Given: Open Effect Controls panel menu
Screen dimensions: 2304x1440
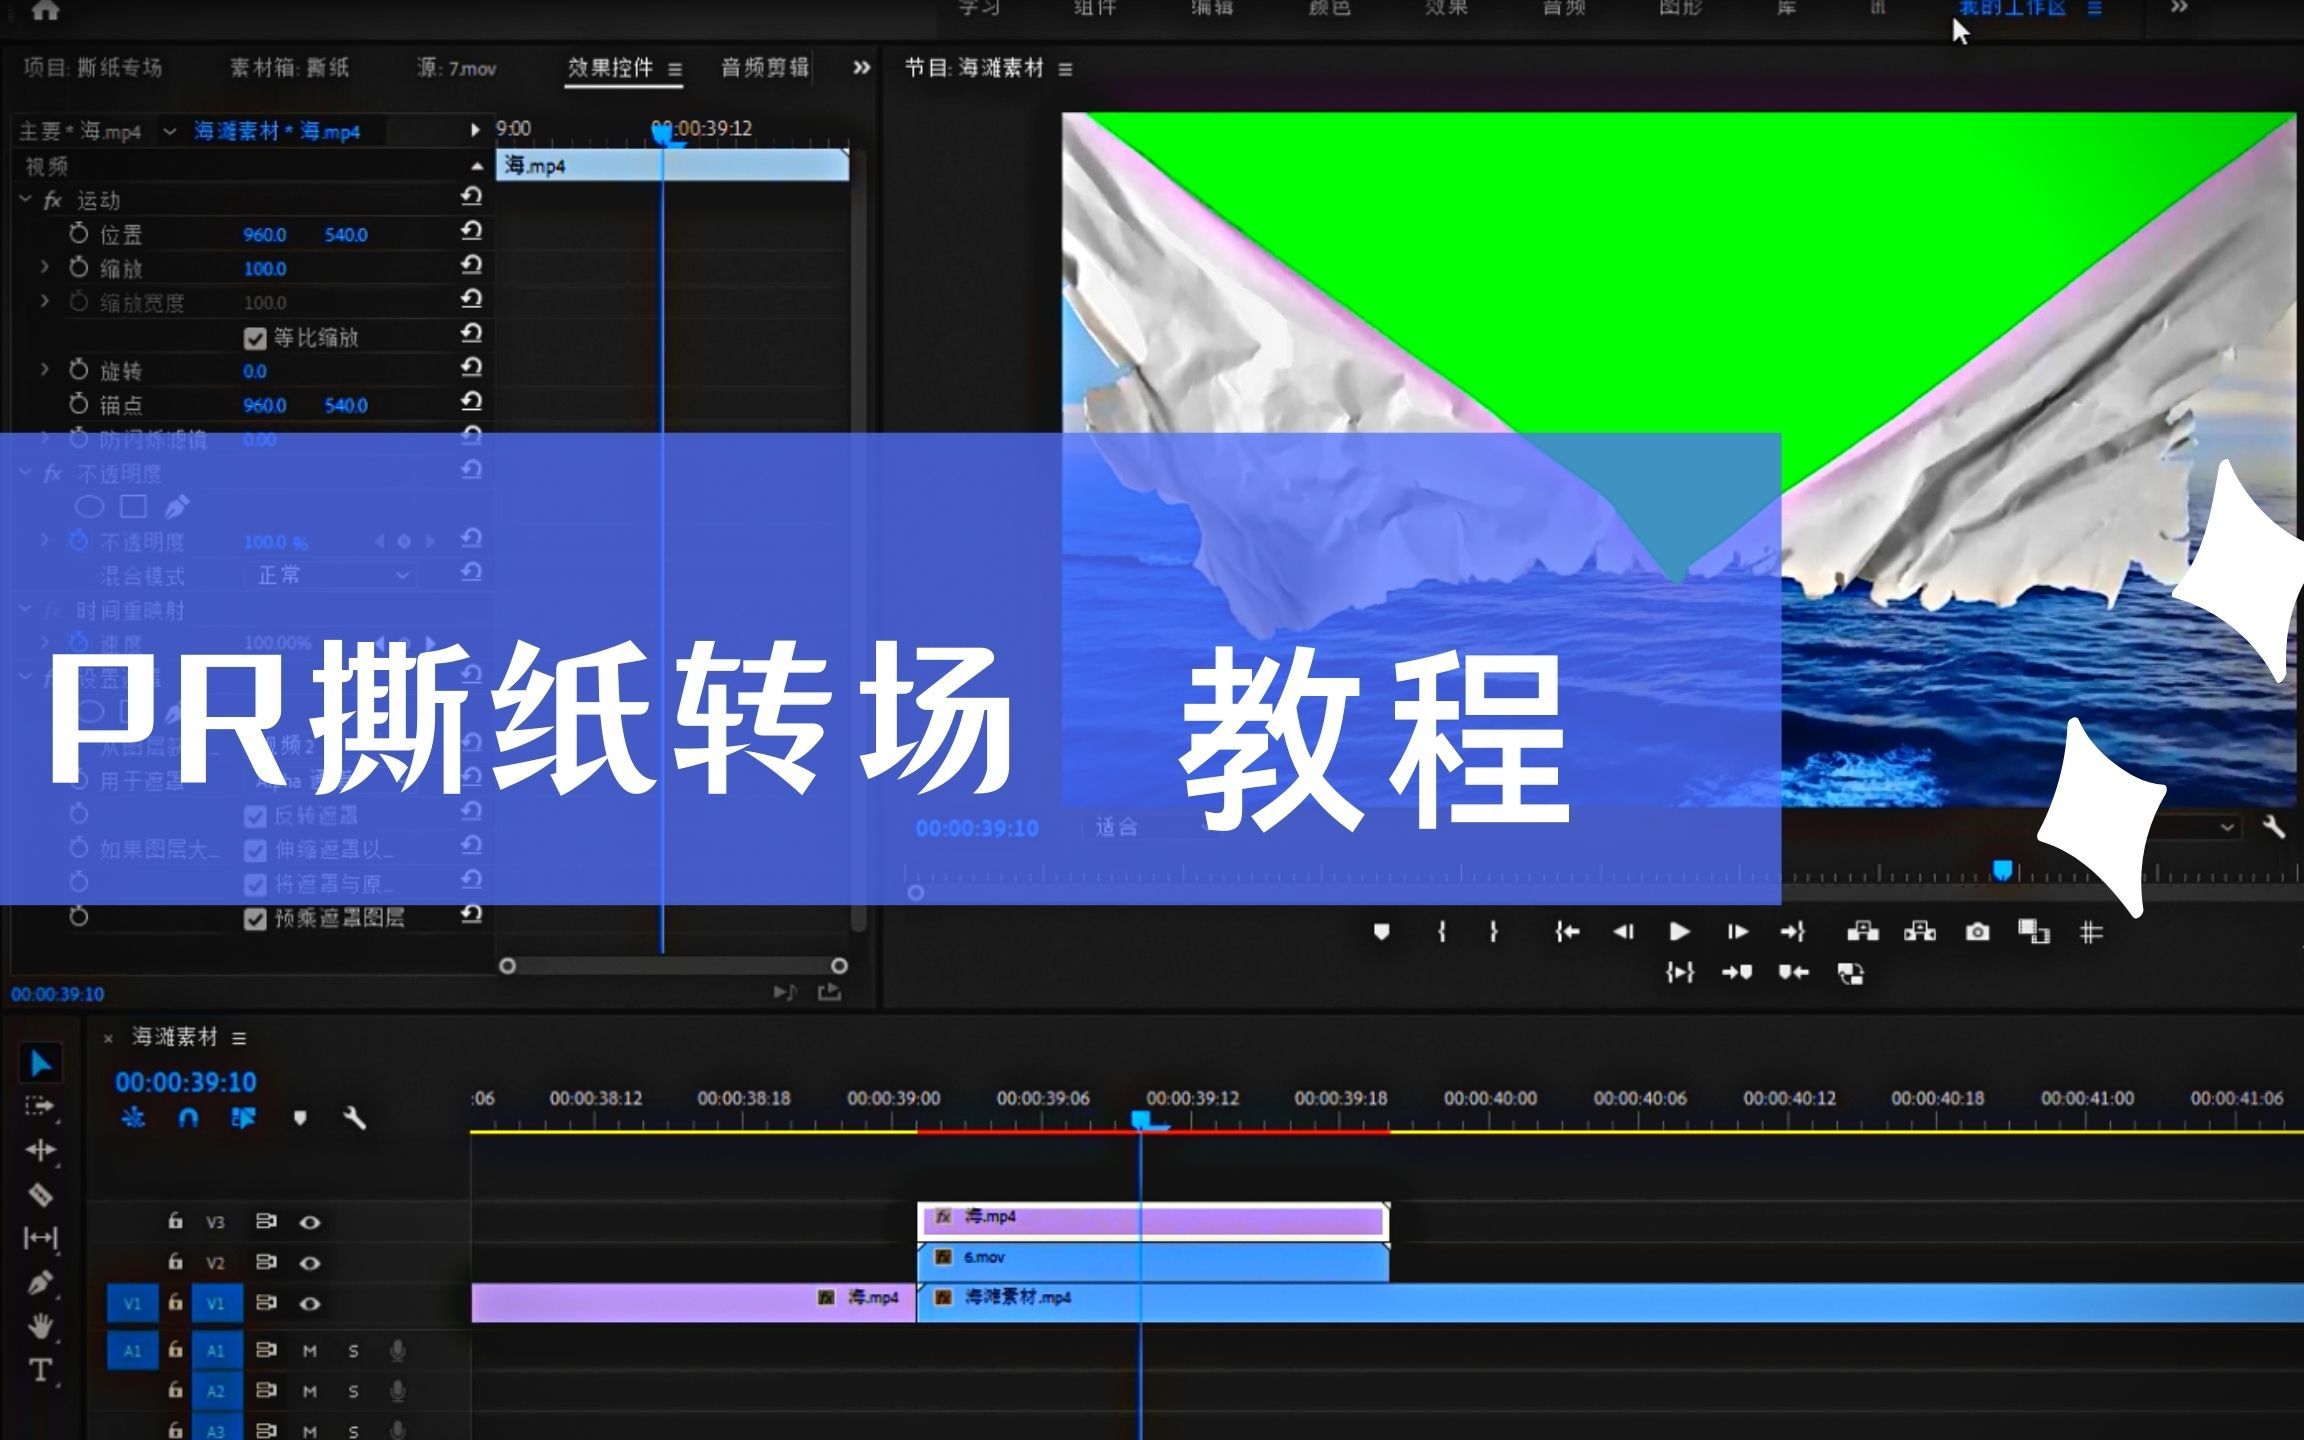Looking at the screenshot, I should pyautogui.click(x=675, y=69).
